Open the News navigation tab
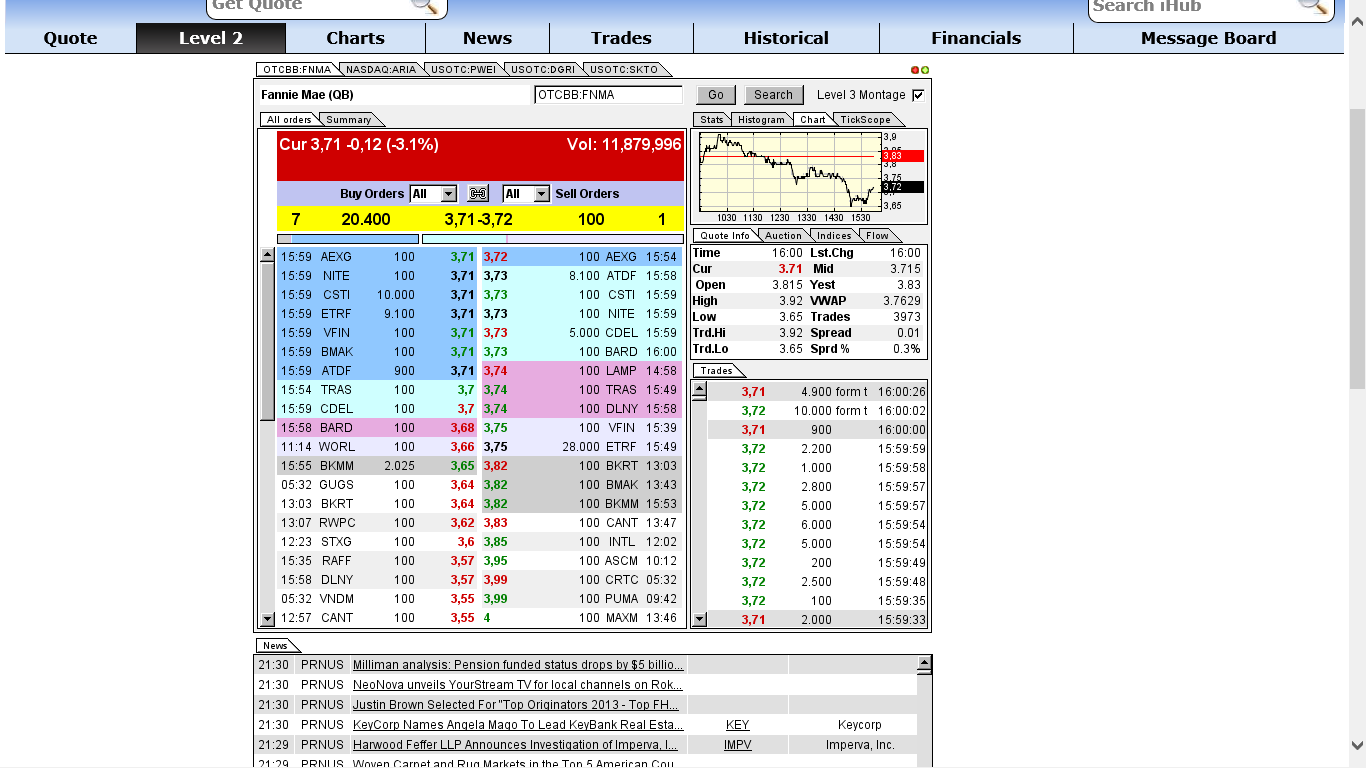 (487, 38)
